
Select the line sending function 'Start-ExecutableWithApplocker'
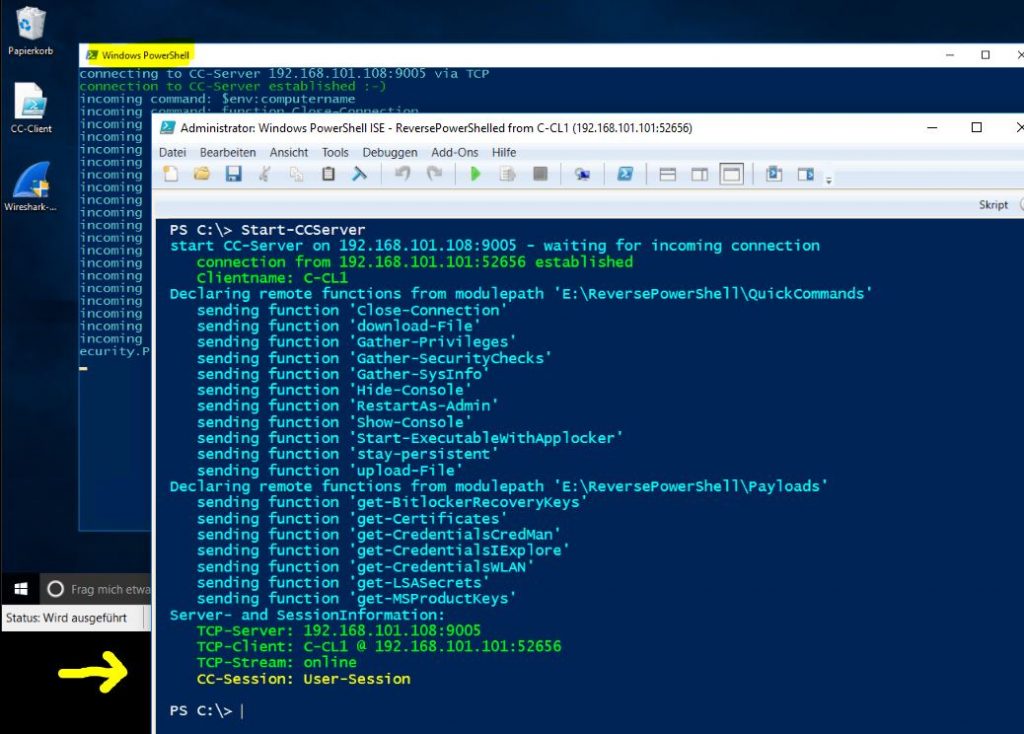(x=409, y=438)
